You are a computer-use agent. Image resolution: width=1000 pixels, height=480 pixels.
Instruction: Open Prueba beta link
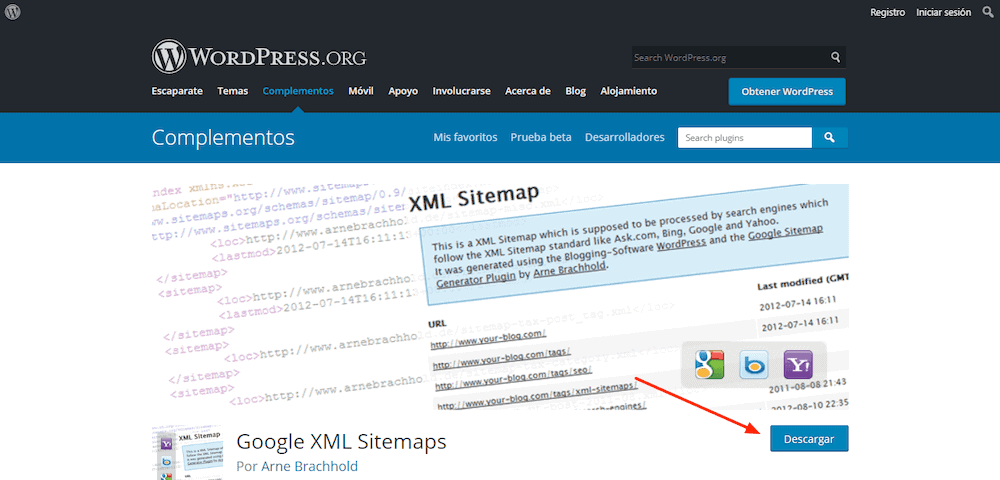(x=541, y=138)
